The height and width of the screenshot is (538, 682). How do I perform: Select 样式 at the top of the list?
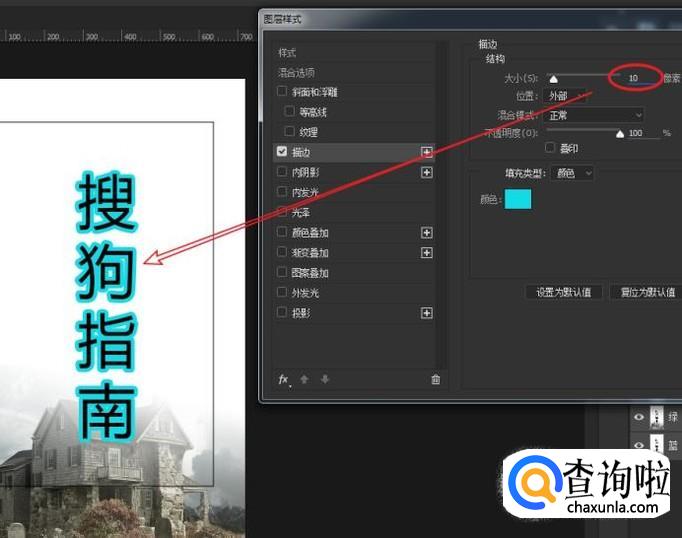coord(287,53)
